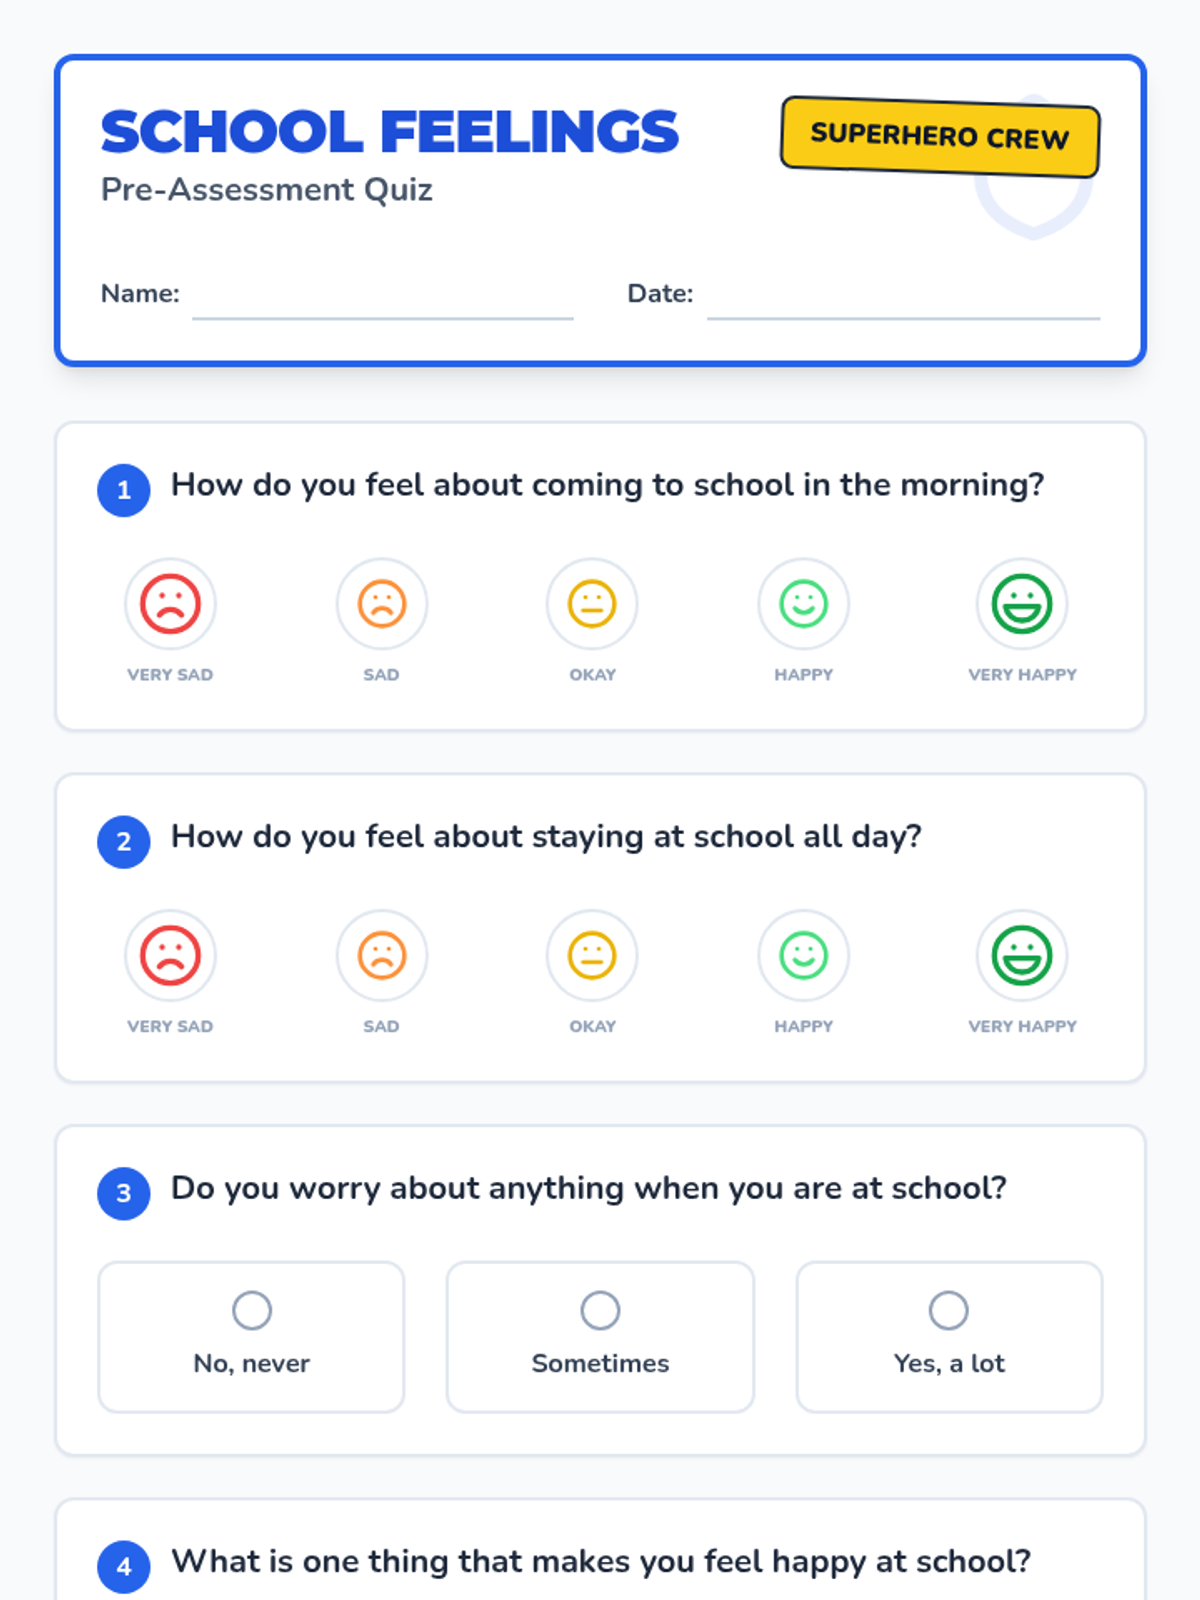
Task: Select Happy face for coming to school
Action: [804, 604]
